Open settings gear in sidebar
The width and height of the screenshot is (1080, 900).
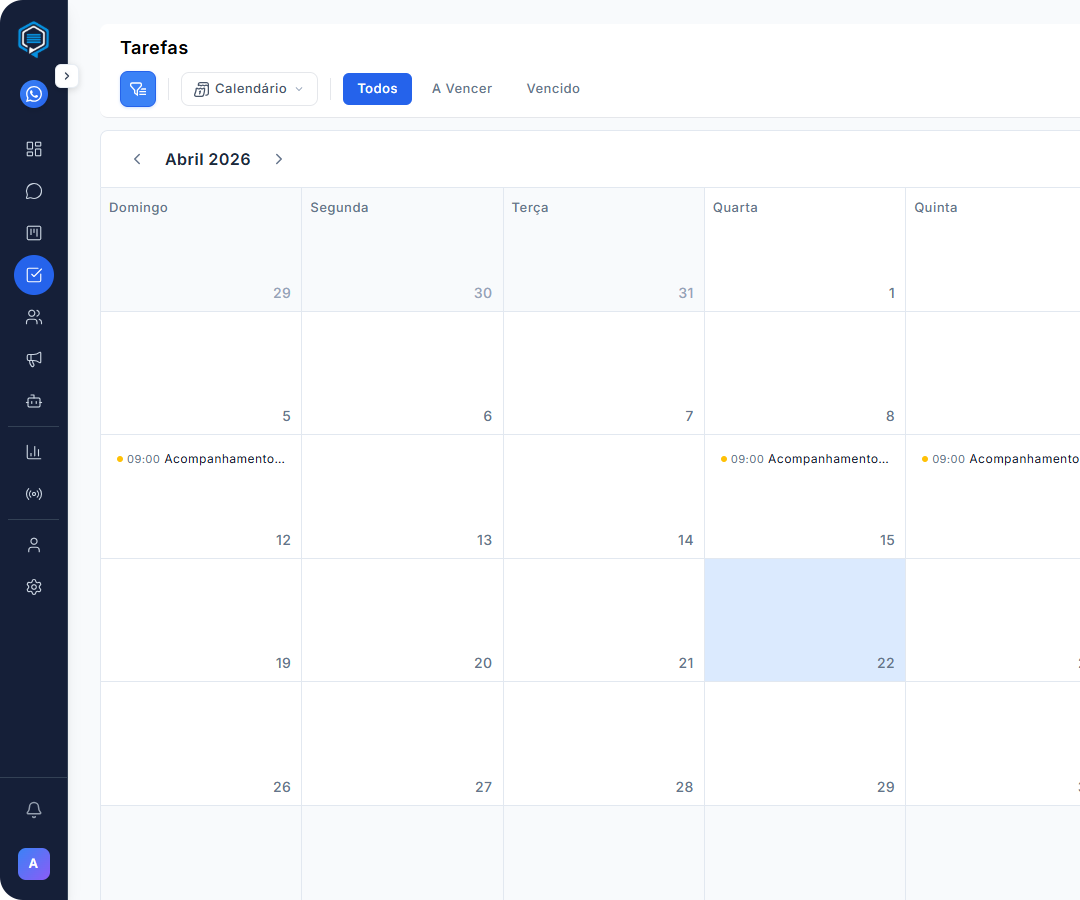(34, 587)
